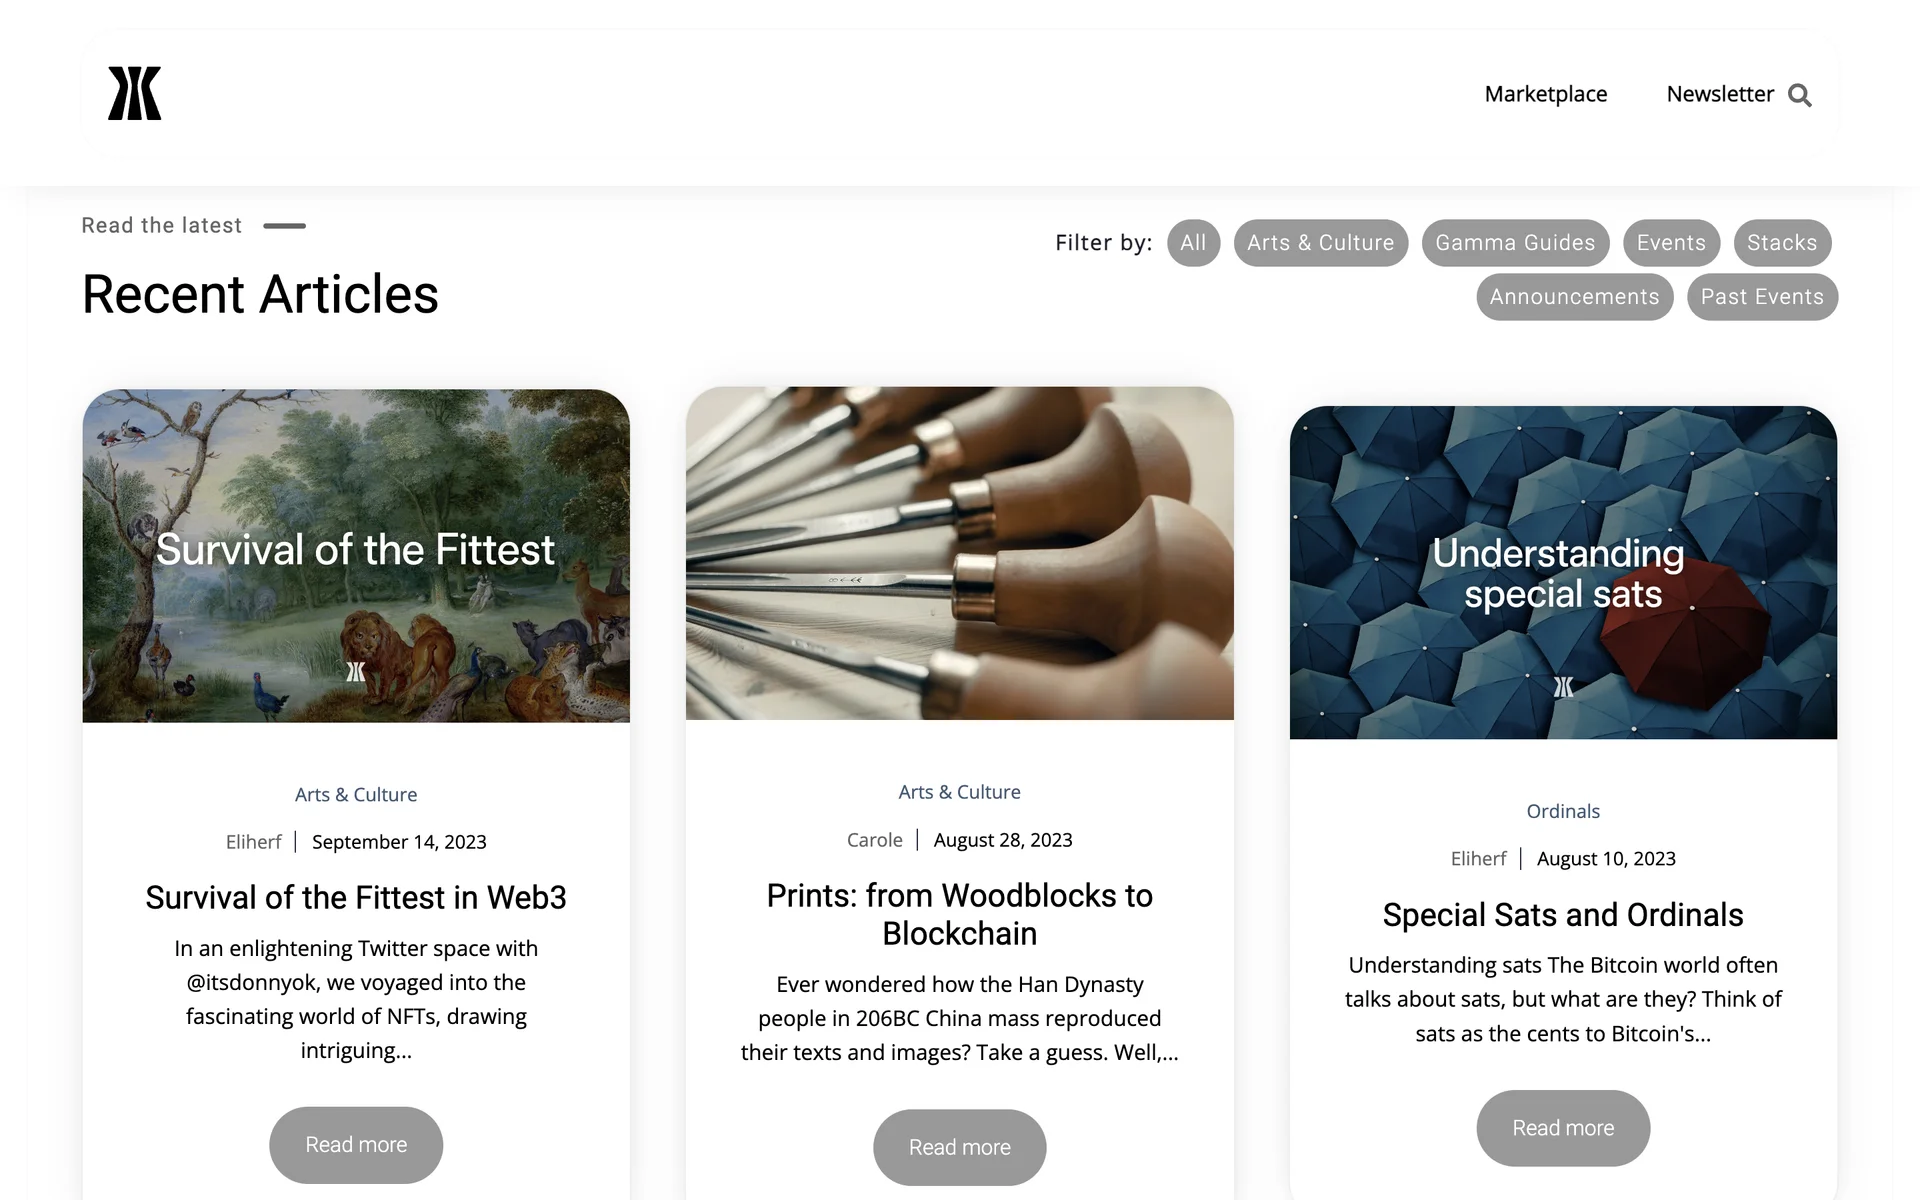The height and width of the screenshot is (1200, 1920).
Task: Filter articles by Gamma Guides
Action: click(1515, 243)
